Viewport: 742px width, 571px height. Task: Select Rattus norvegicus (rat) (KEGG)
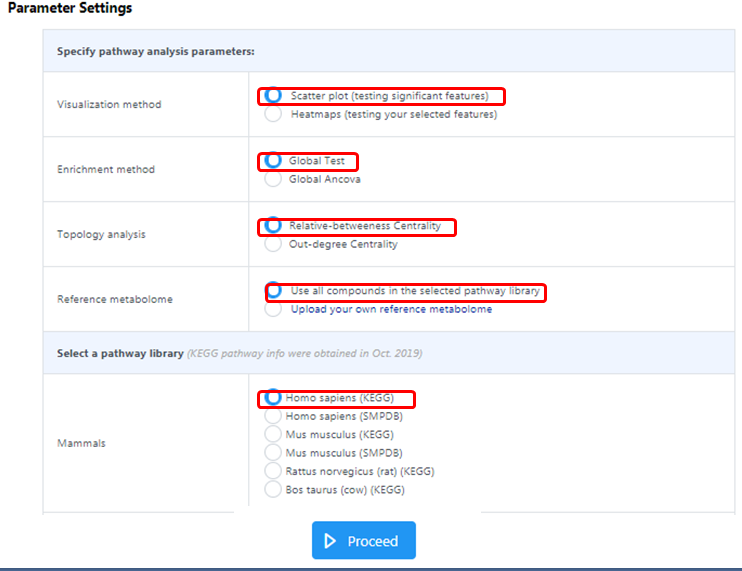[273, 471]
